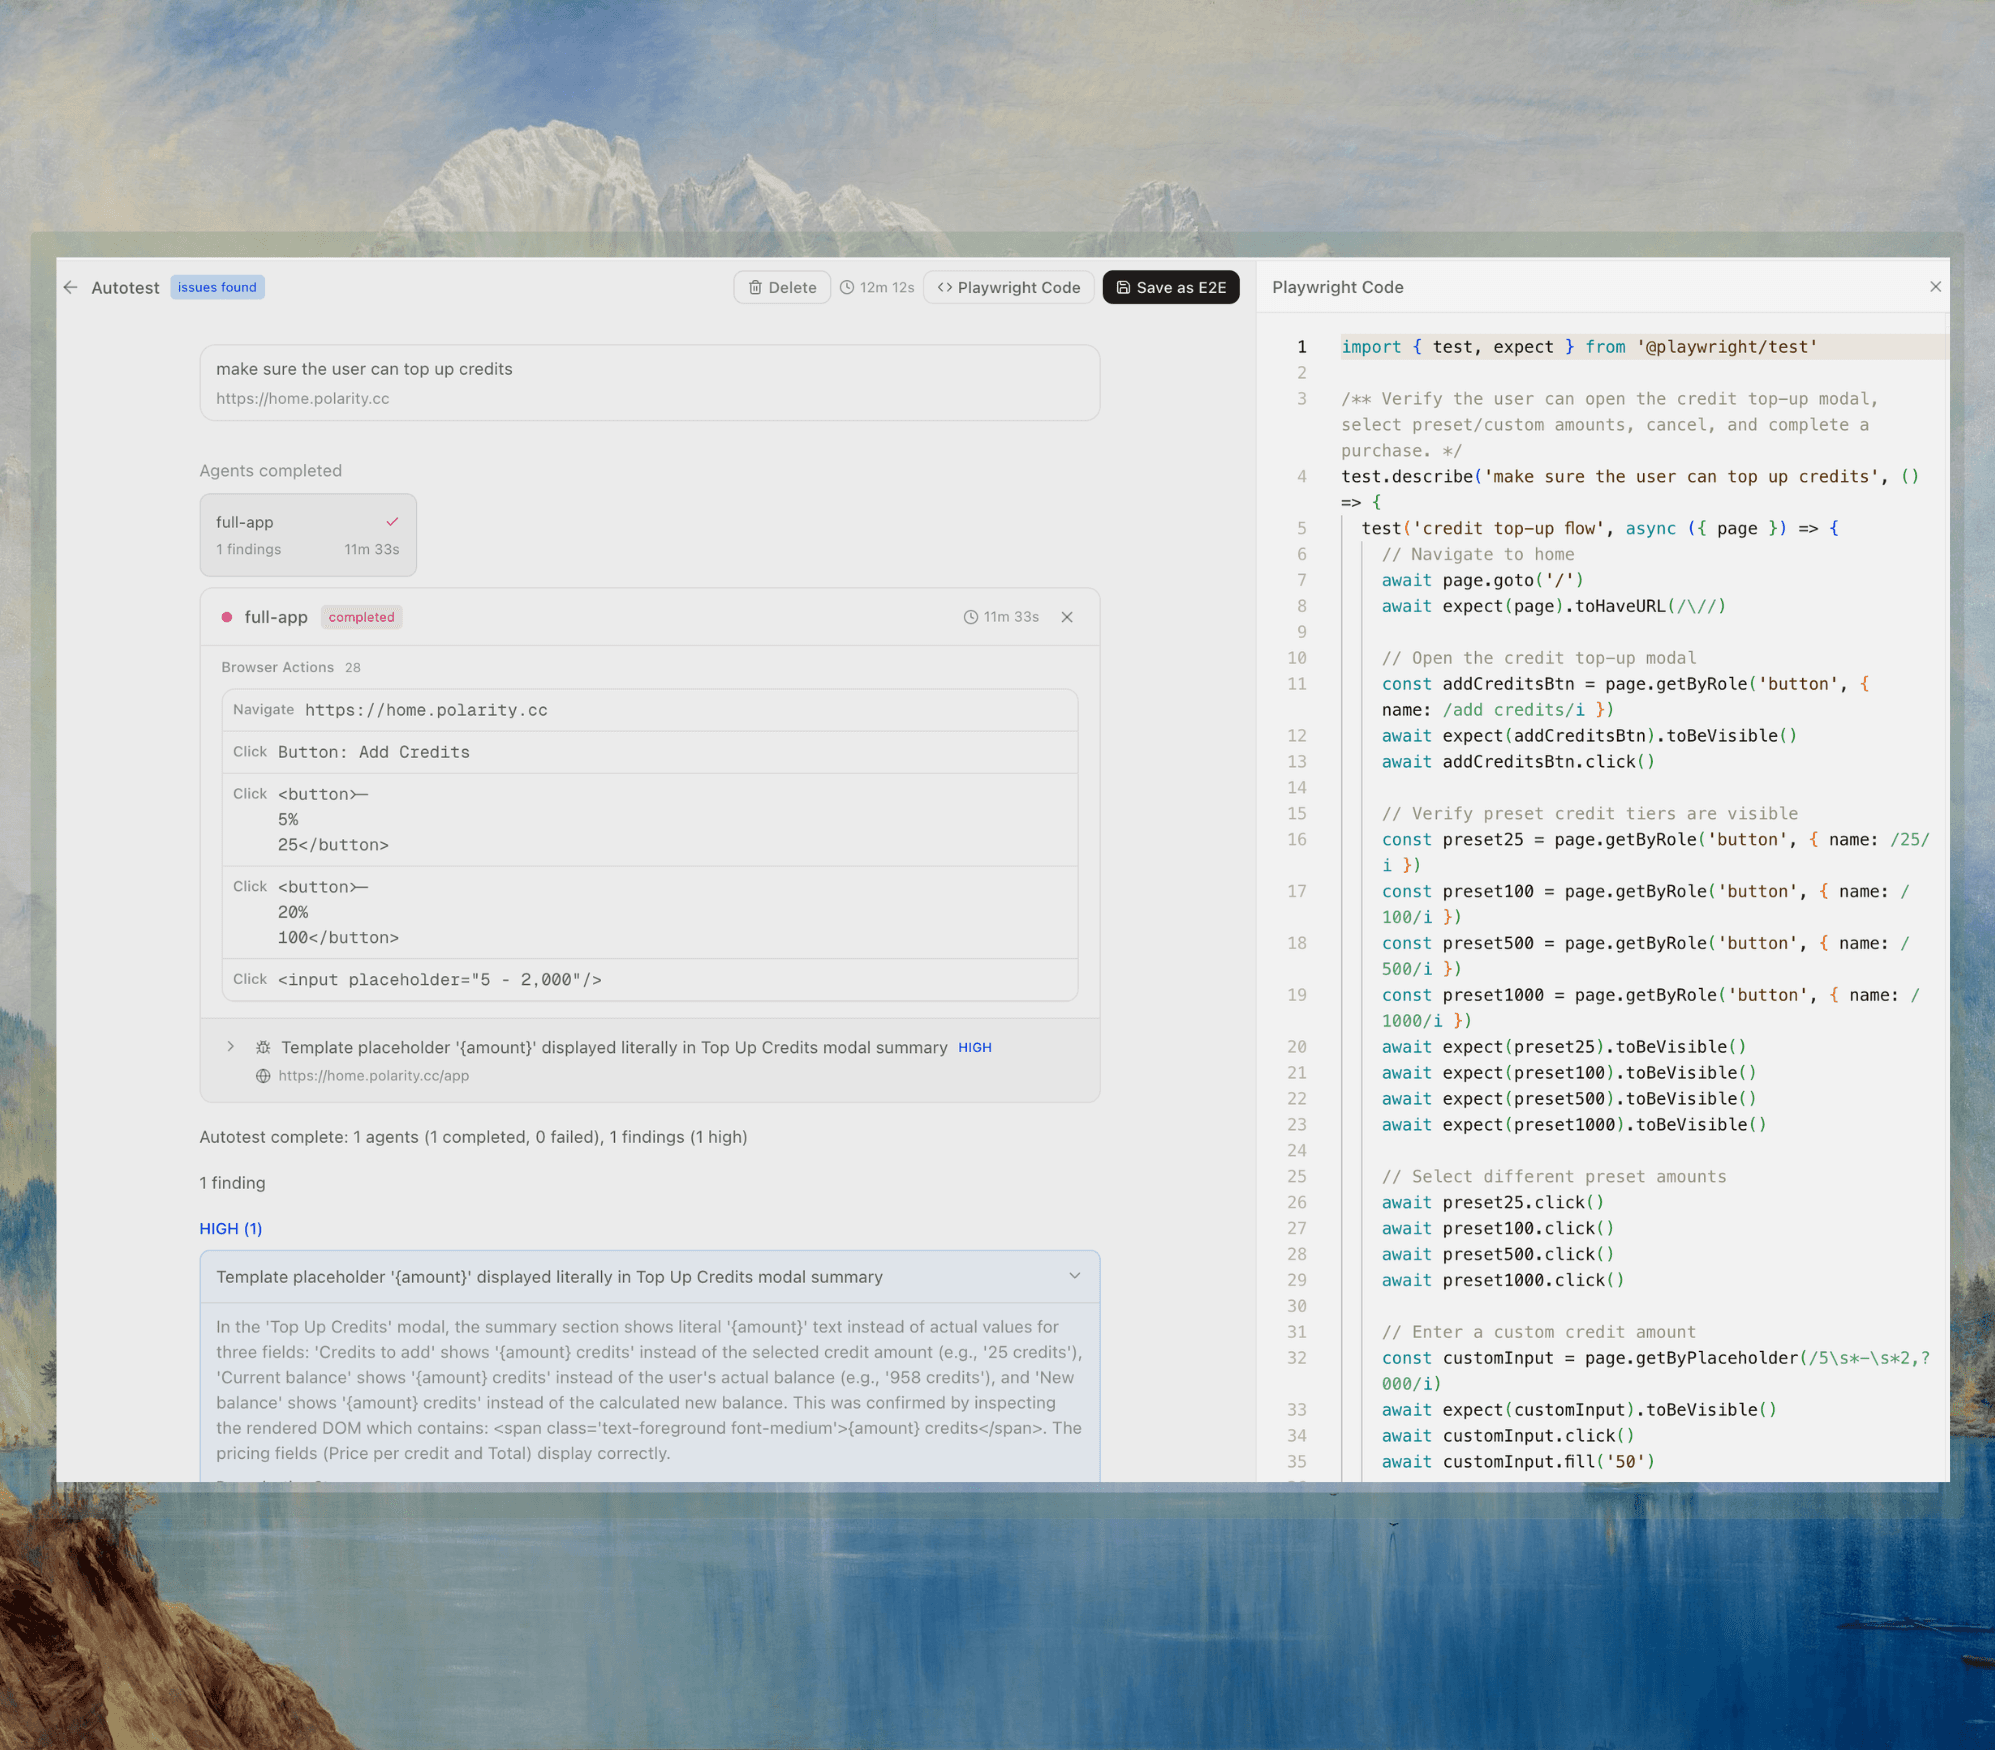Click line 1 import statement in the code editor
1995x1750 pixels.
pos(1578,347)
